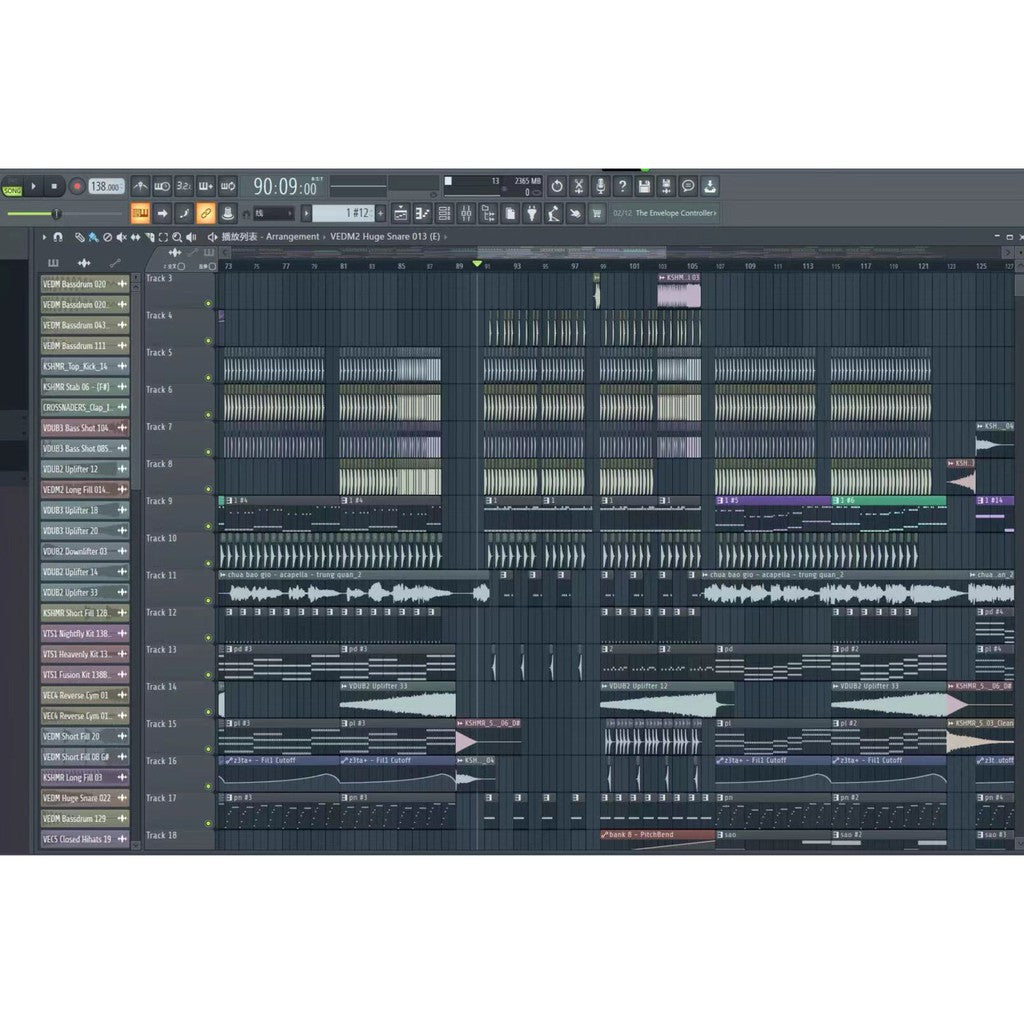Switch from SONG mode to pattern mode

pyautogui.click(x=11, y=188)
